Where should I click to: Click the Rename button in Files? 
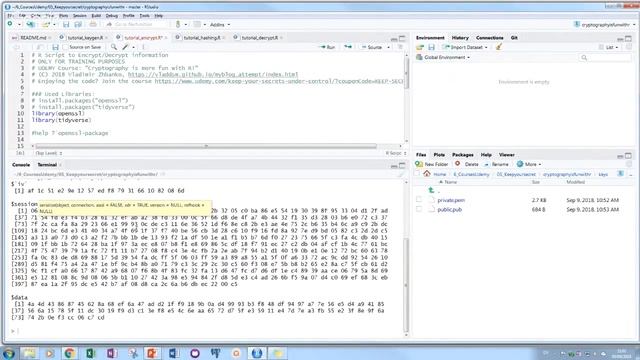496,164
